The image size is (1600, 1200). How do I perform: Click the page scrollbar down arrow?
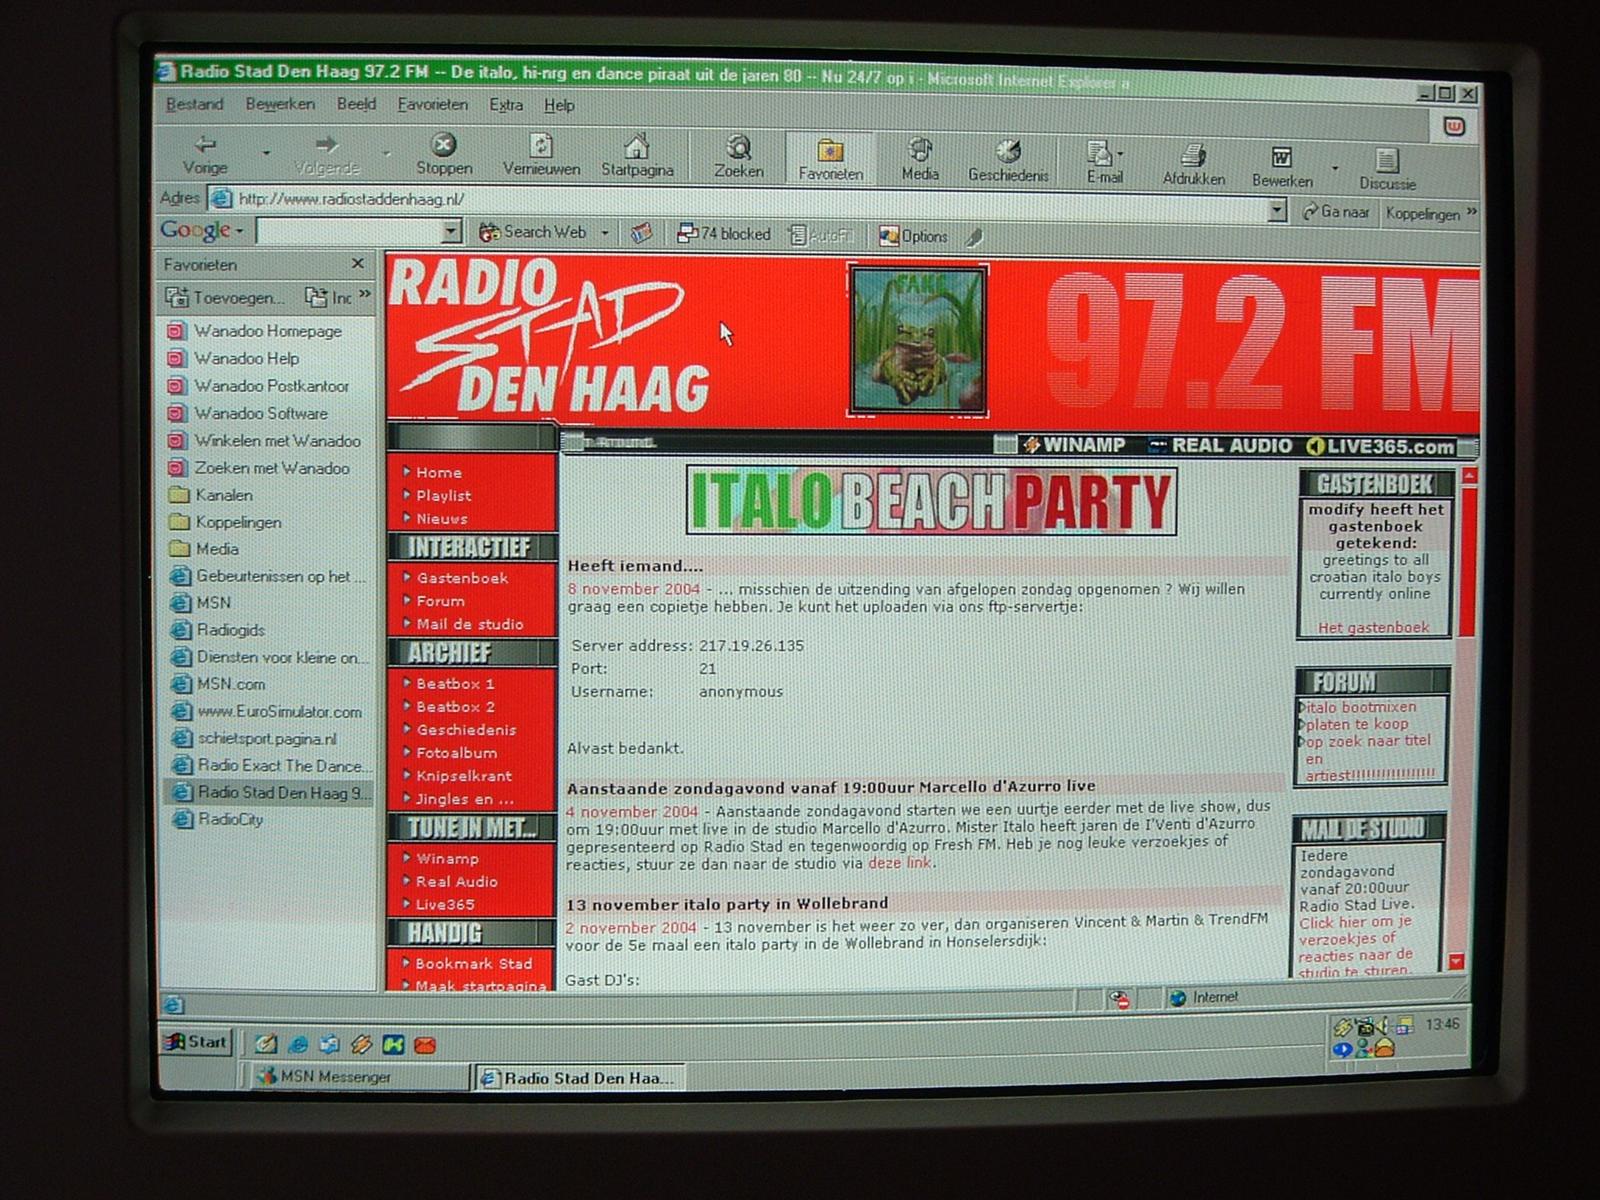tap(1457, 962)
